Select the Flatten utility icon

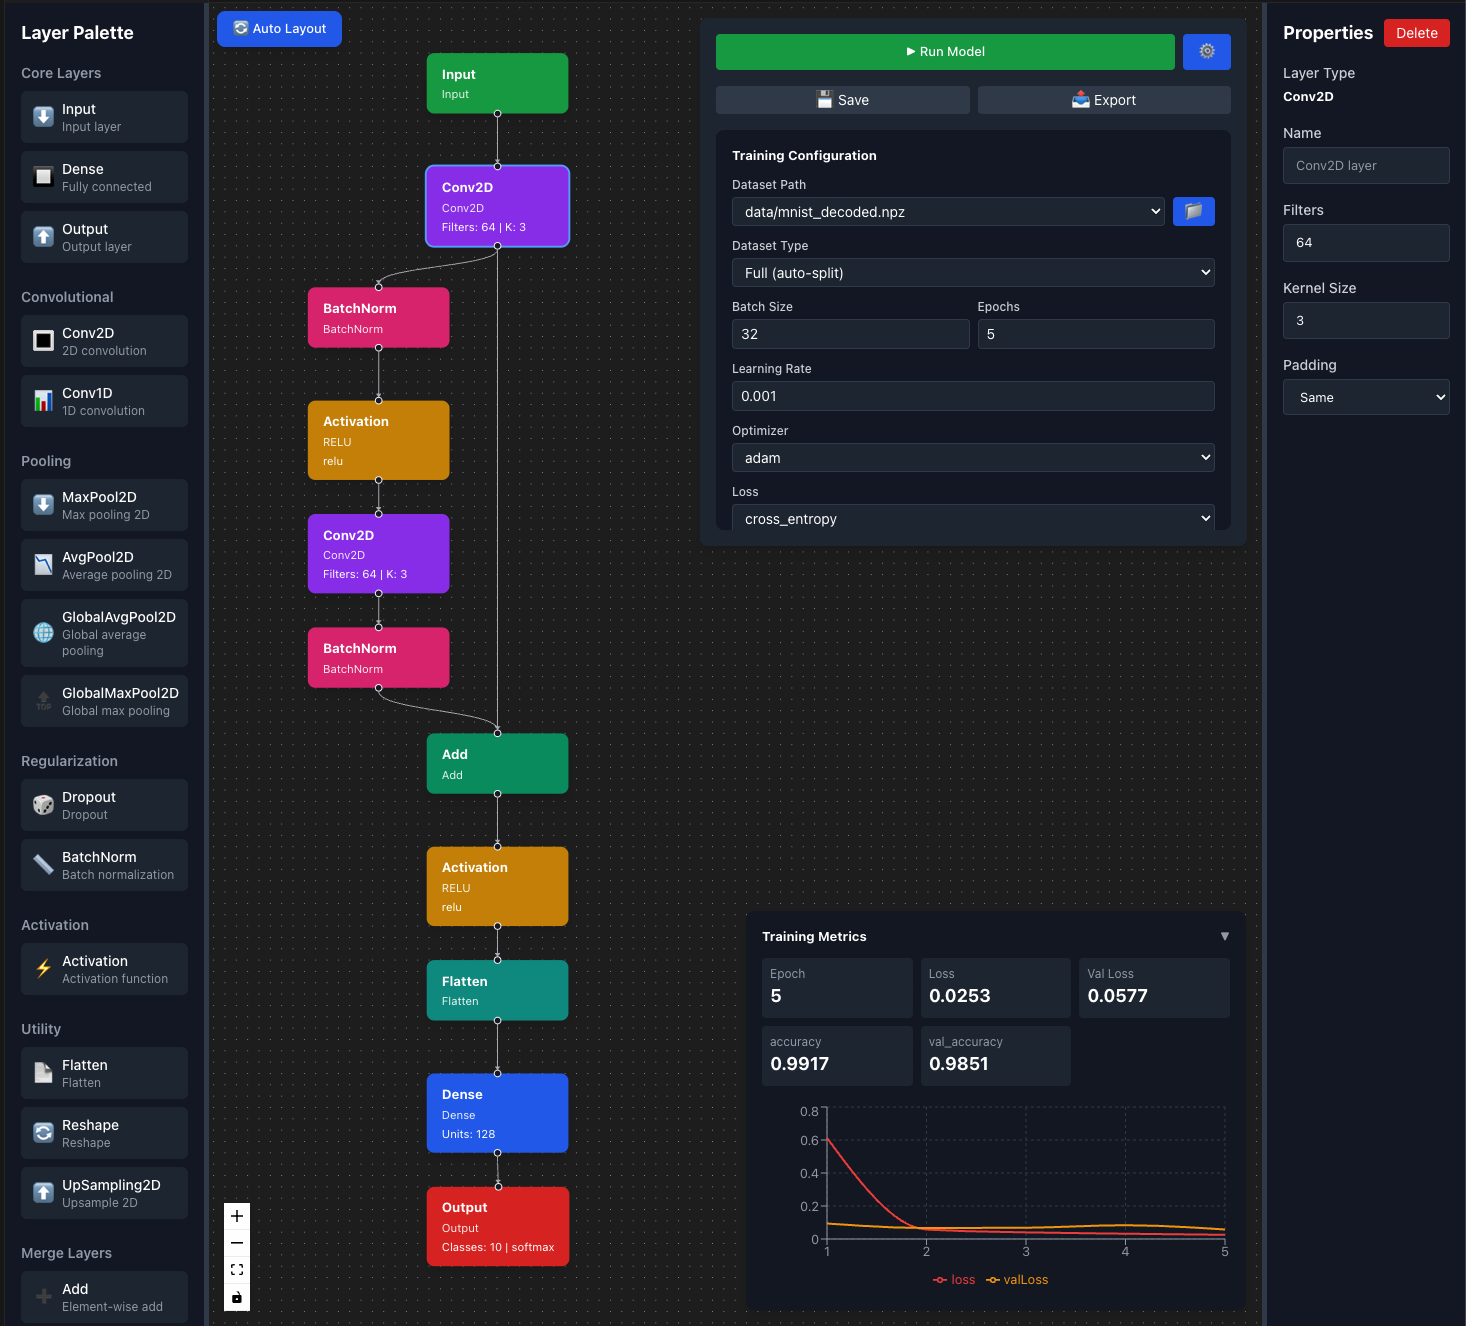[x=42, y=1072]
